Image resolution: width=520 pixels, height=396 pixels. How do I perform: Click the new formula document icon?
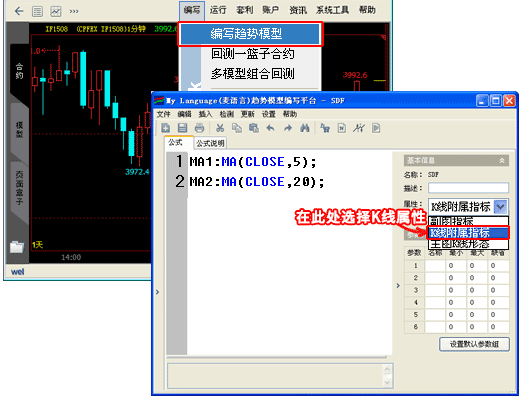click(x=166, y=128)
